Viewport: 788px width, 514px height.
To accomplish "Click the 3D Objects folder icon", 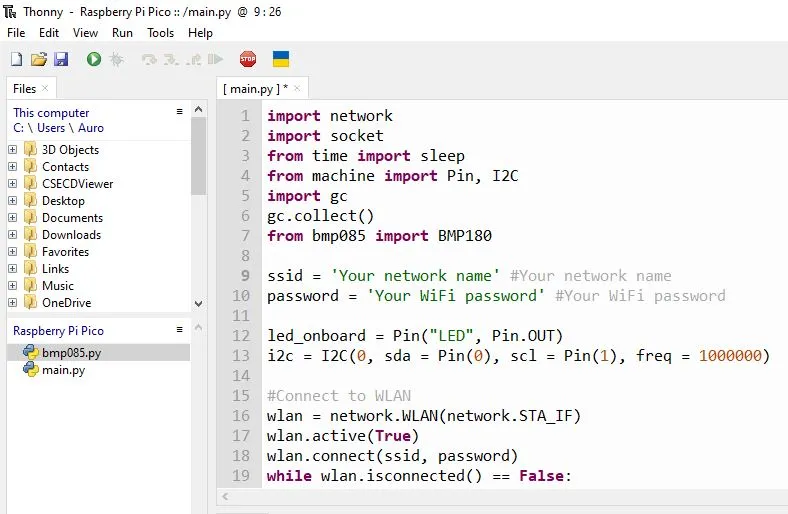I will coord(31,149).
